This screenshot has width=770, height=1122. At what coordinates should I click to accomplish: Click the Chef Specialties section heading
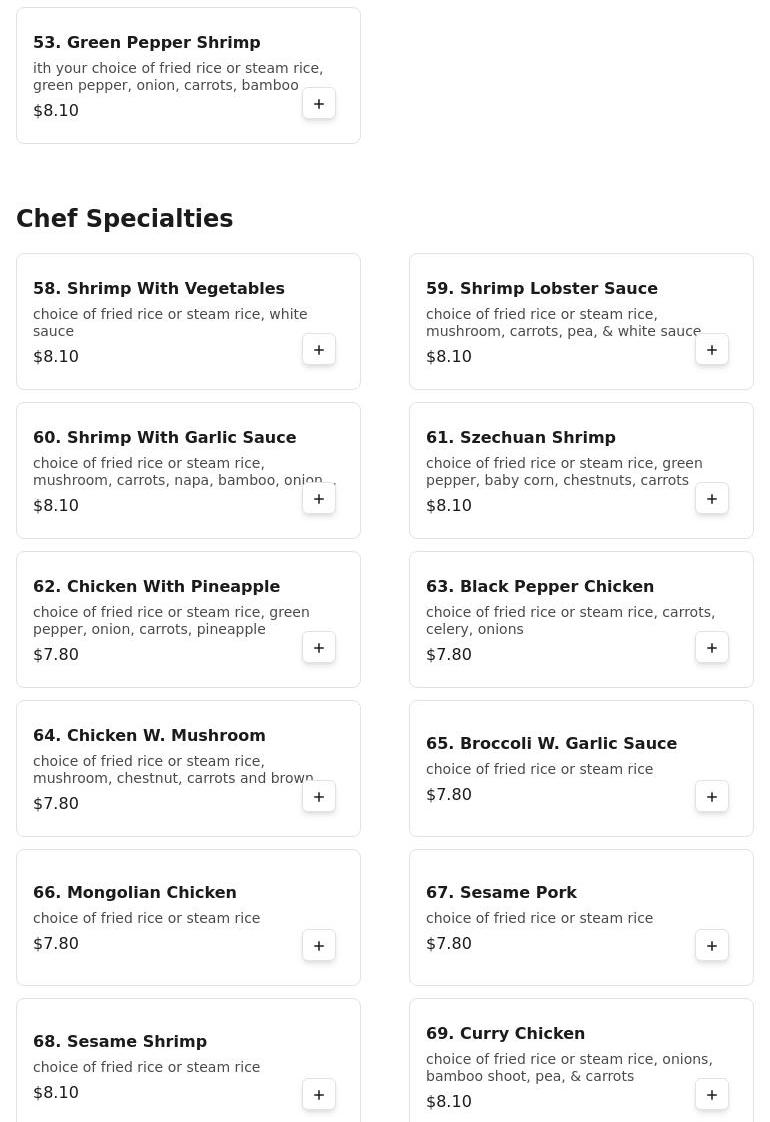(125, 218)
